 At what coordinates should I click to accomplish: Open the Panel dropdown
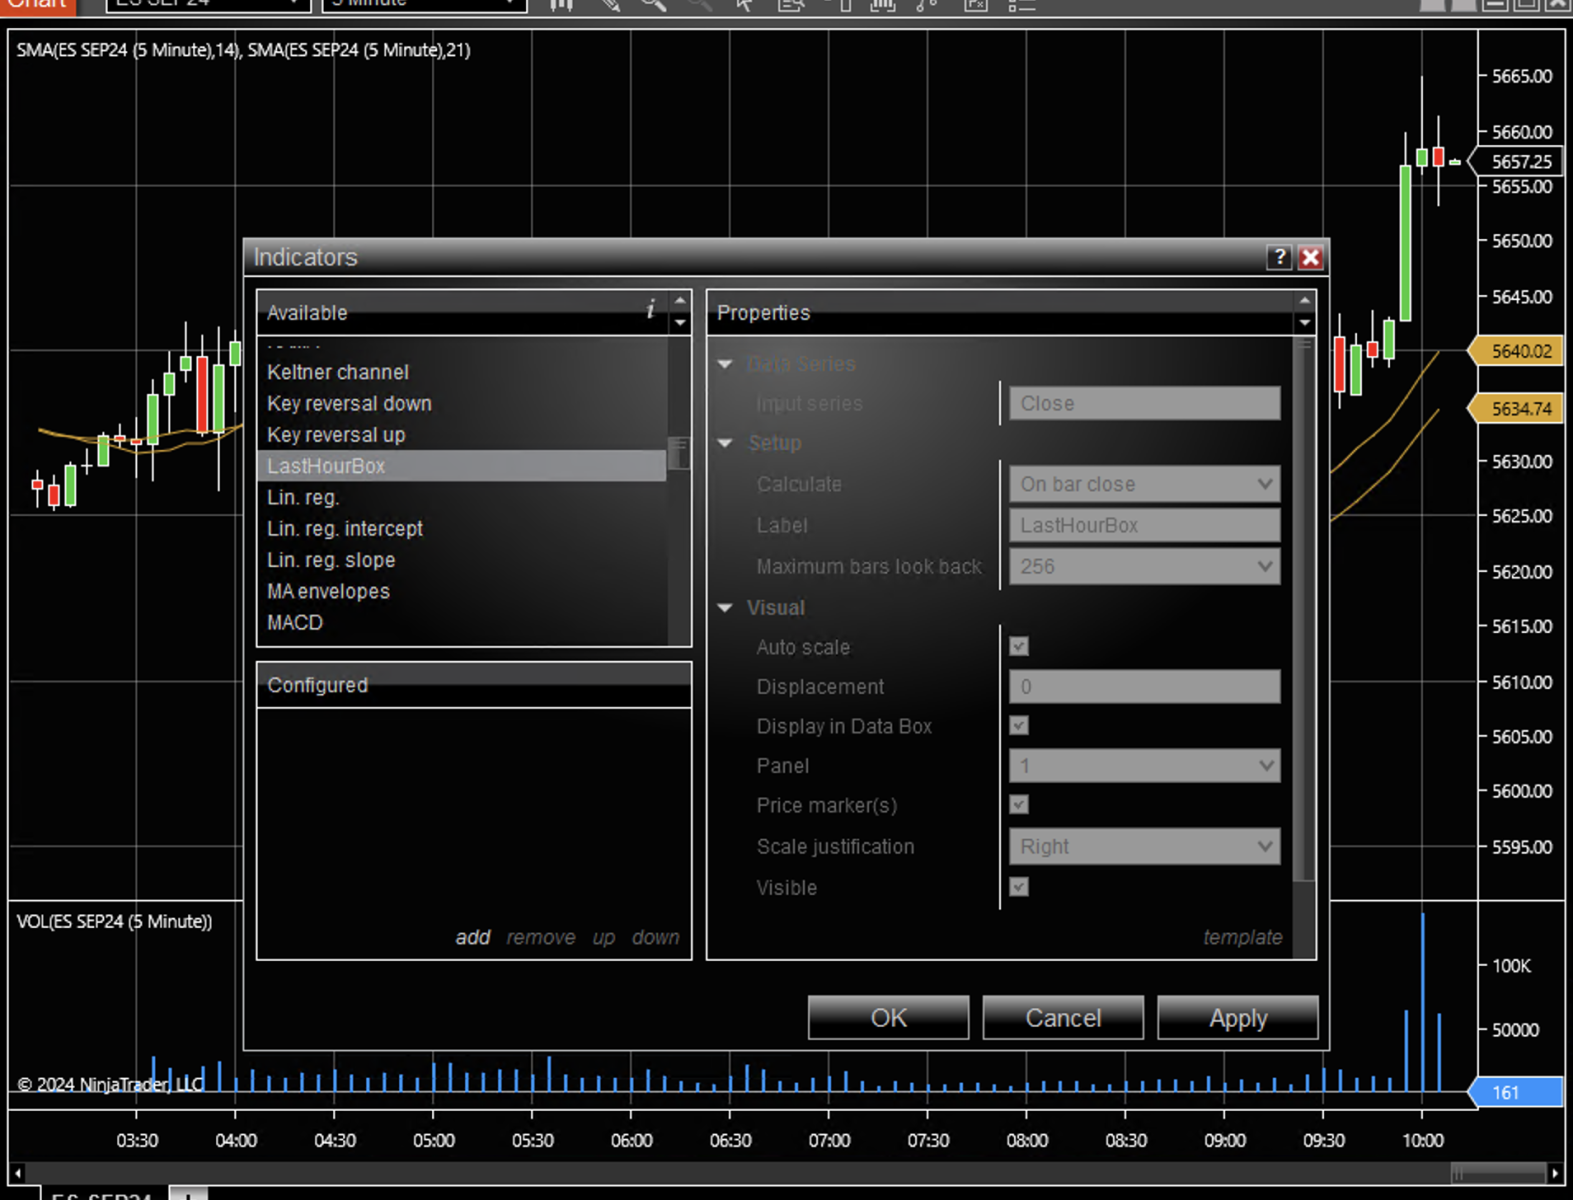coord(1144,766)
